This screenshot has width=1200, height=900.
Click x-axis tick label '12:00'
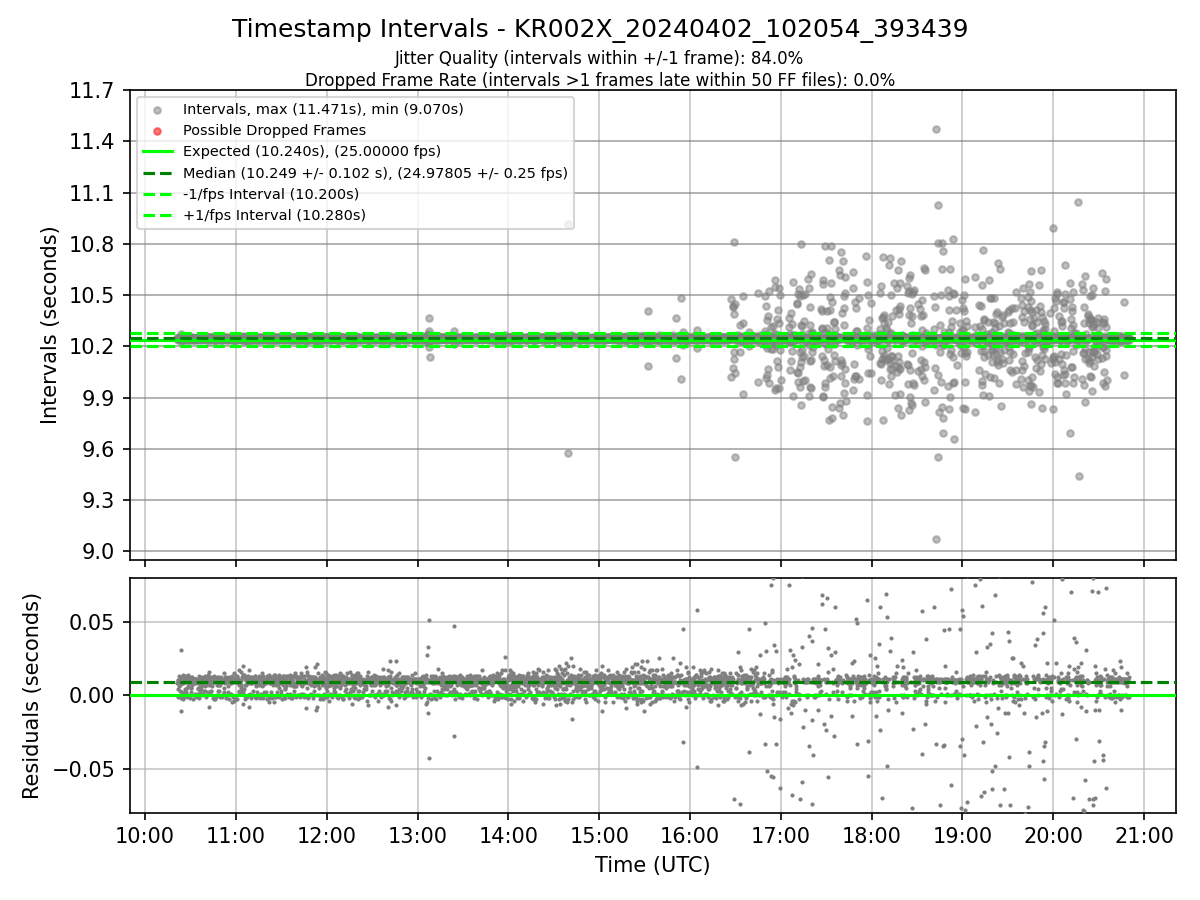pyautogui.click(x=327, y=835)
